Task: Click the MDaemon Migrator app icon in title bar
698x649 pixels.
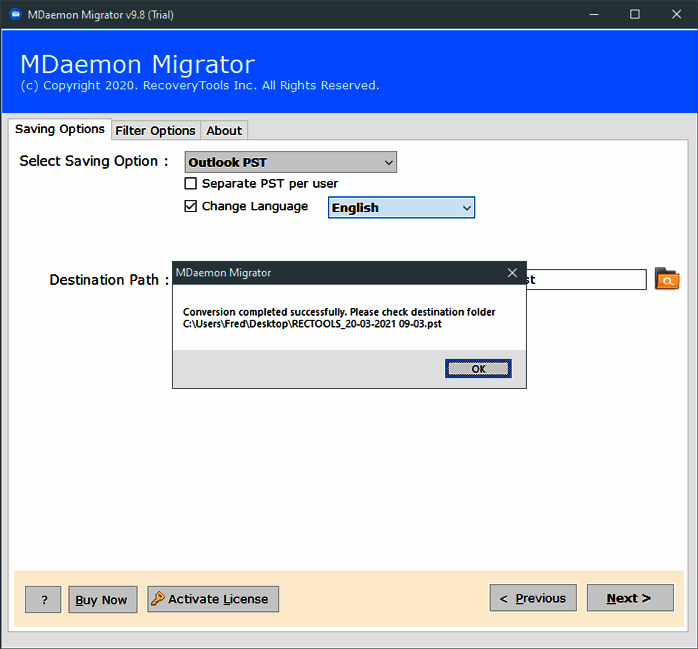Action: click(x=13, y=14)
